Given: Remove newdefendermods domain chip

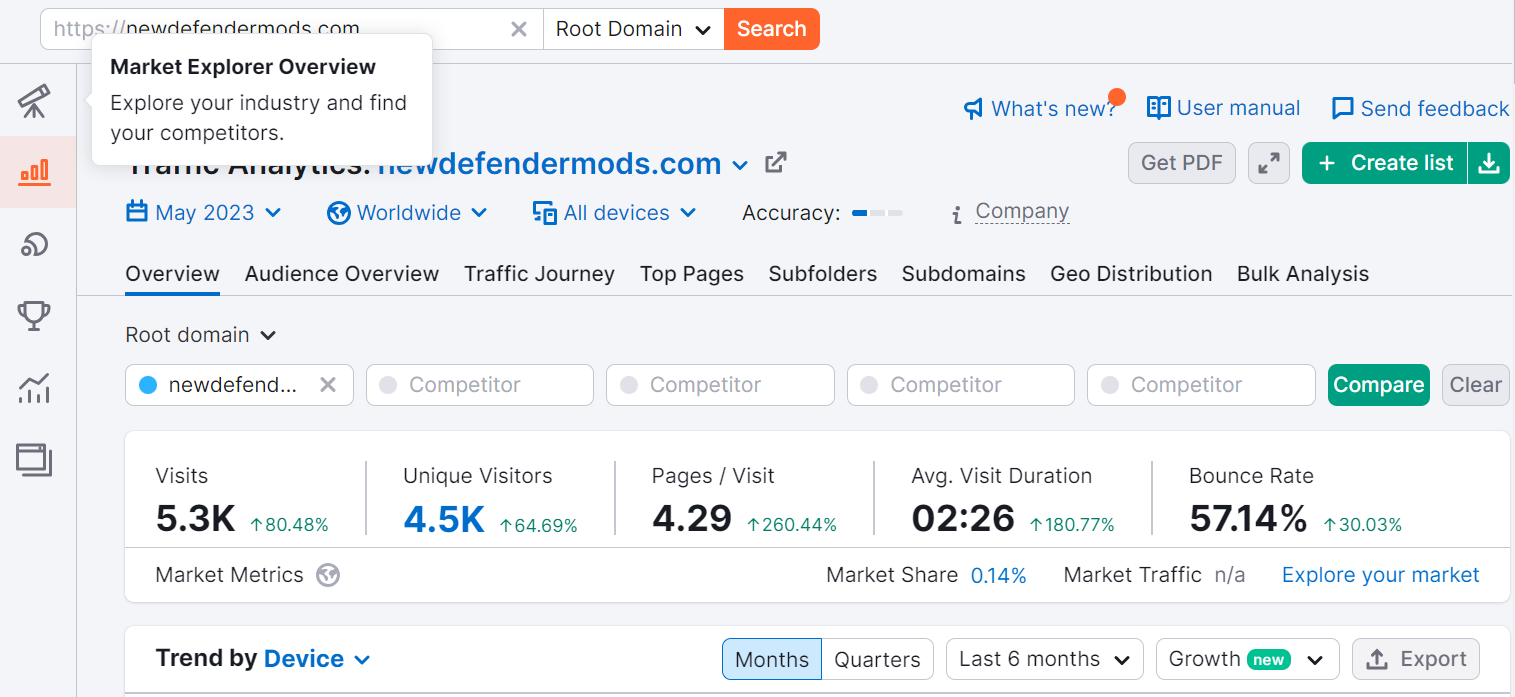Looking at the screenshot, I should coord(327,385).
